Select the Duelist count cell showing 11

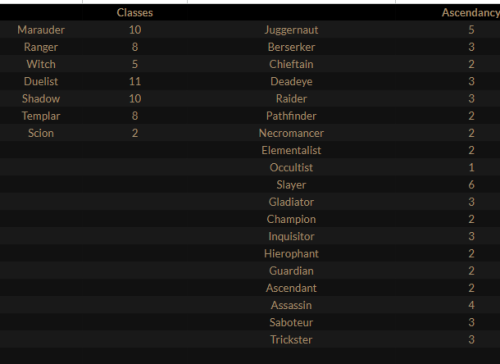[x=135, y=82]
